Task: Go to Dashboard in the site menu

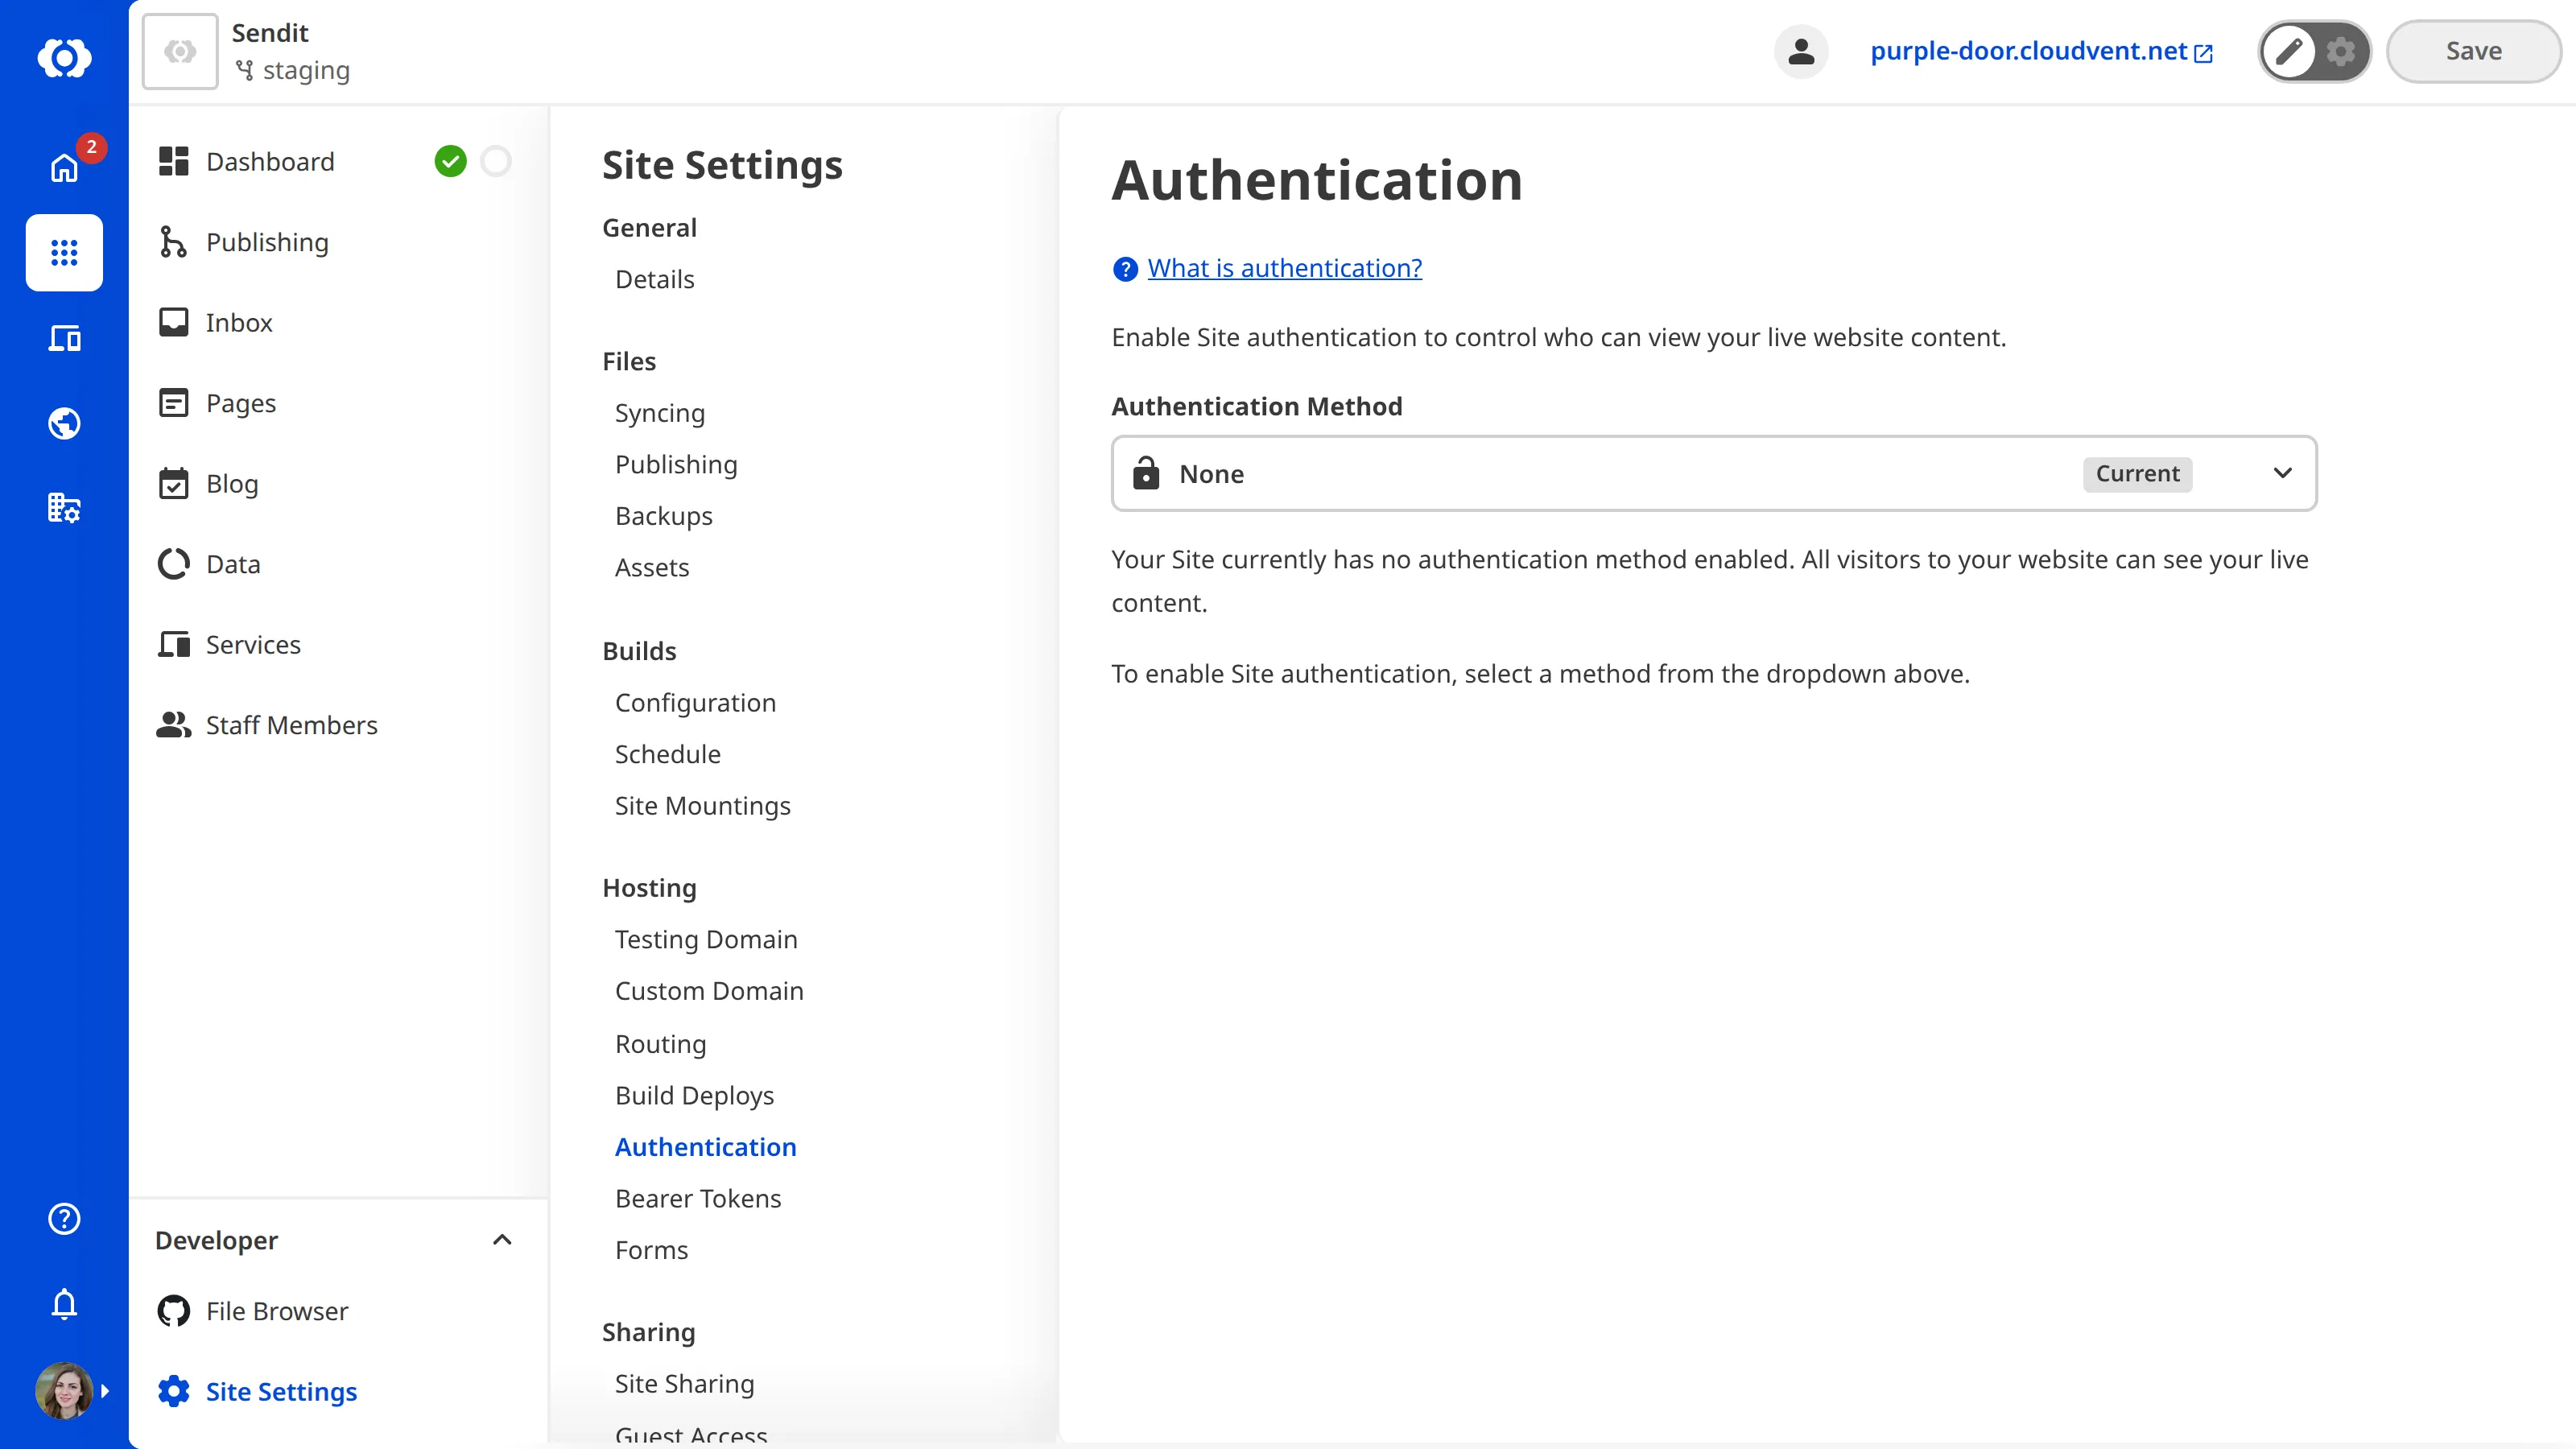Action: click(x=270, y=161)
